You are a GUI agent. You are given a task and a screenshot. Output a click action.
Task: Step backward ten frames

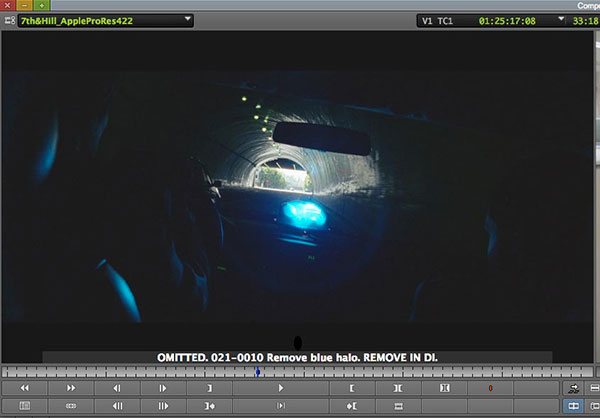(117, 406)
